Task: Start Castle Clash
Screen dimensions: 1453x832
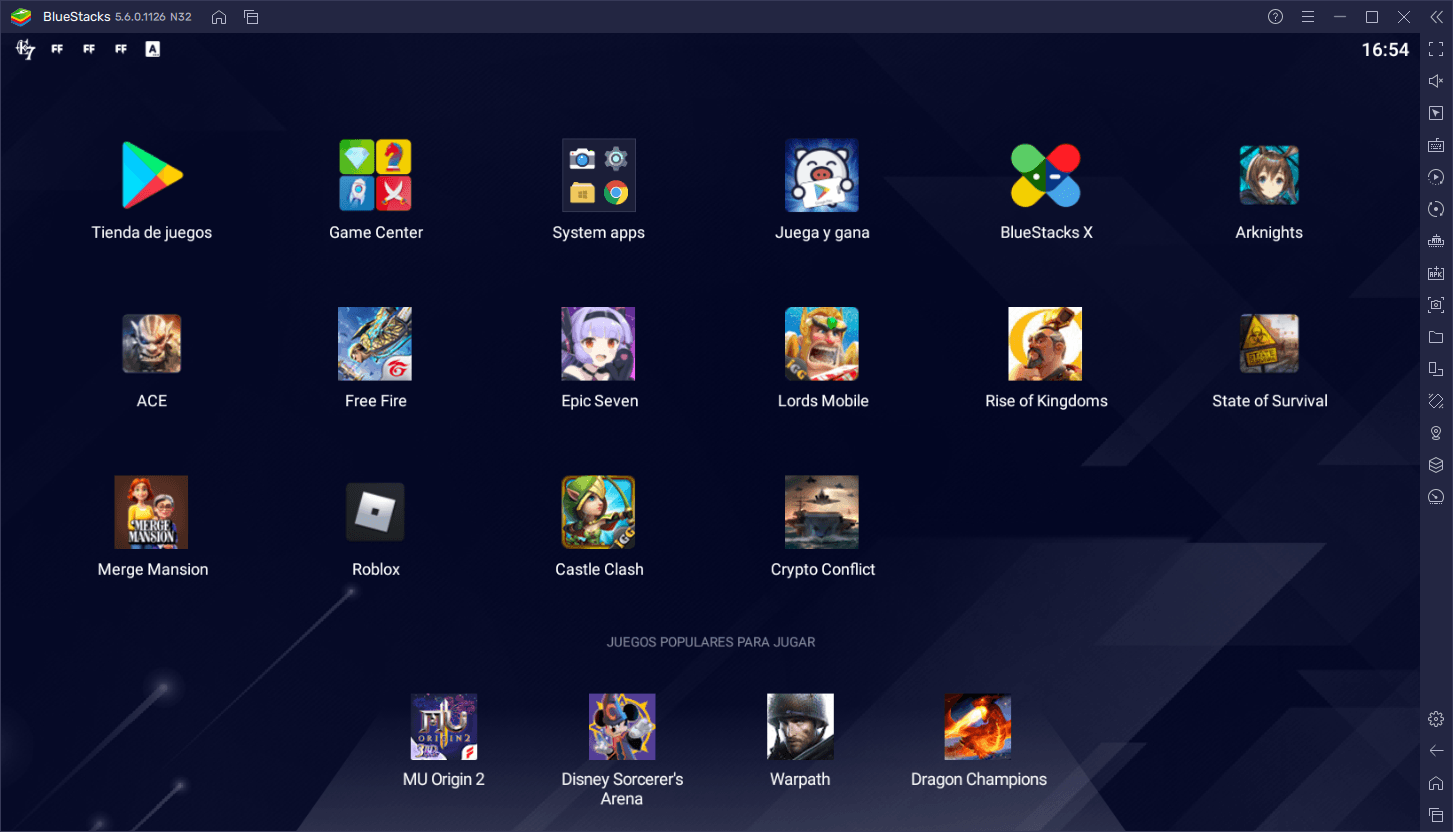Action: [x=599, y=512]
